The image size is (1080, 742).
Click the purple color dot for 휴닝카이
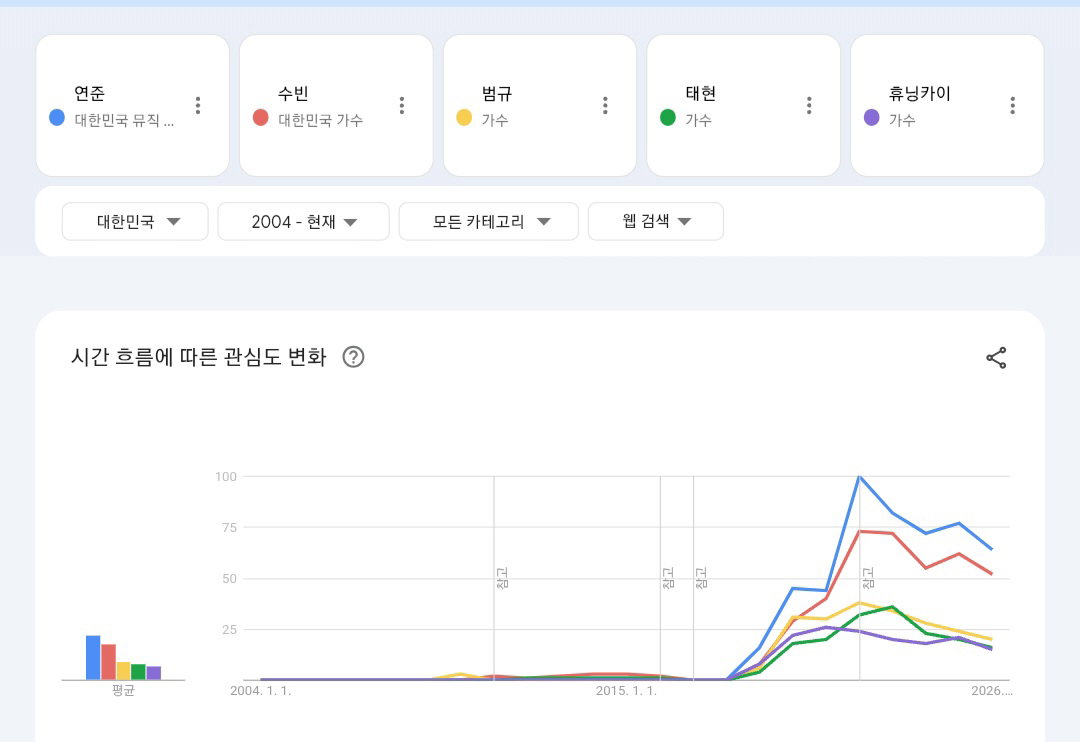(x=871, y=118)
